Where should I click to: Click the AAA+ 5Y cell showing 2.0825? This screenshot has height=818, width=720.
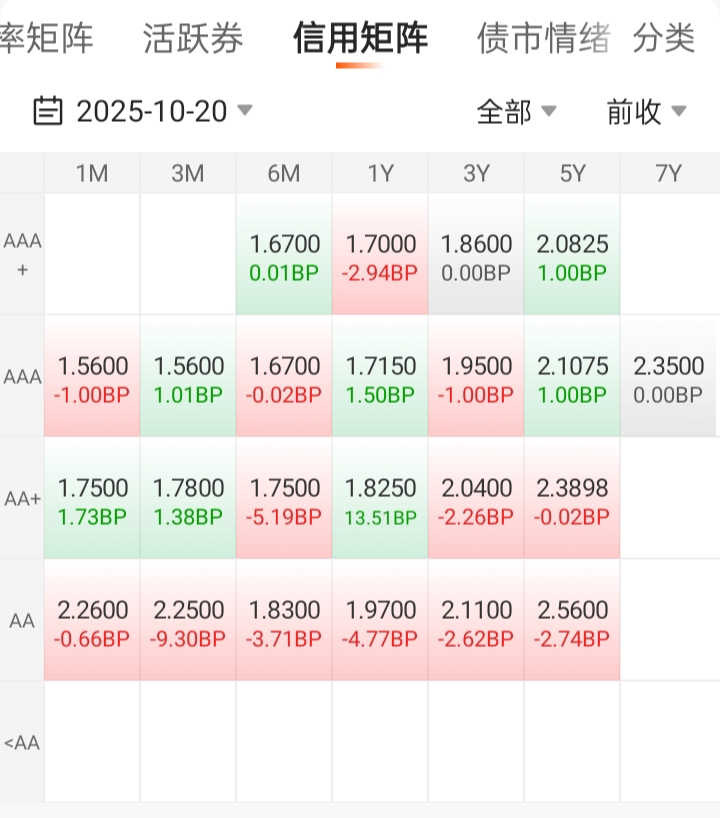(572, 257)
